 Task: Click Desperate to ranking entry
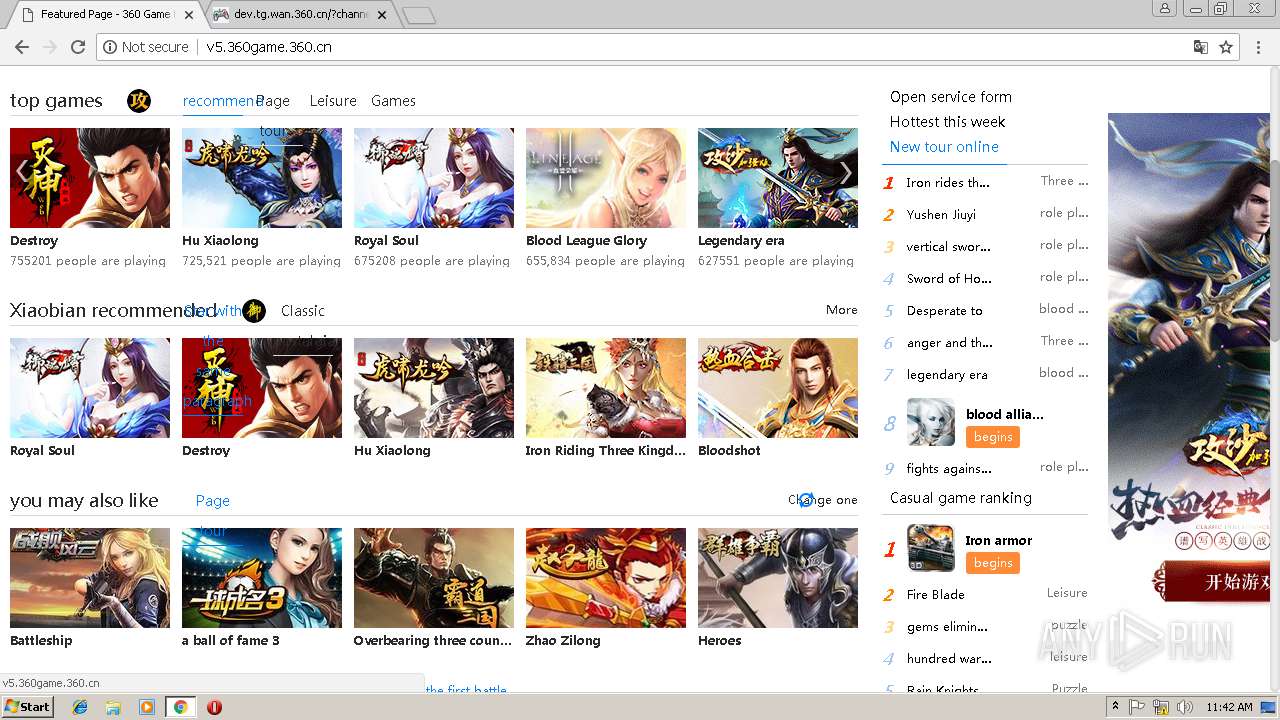pyautogui.click(x=945, y=311)
